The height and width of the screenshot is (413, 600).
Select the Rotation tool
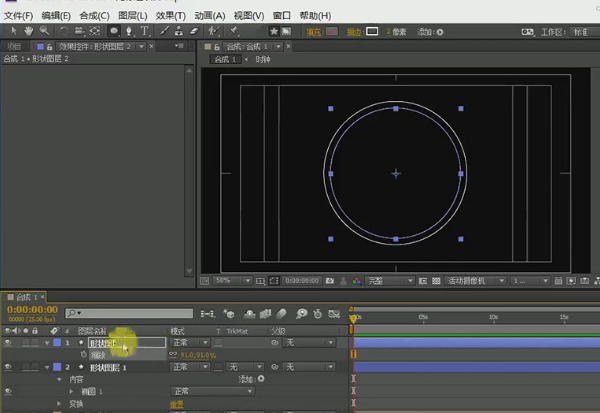pos(64,31)
